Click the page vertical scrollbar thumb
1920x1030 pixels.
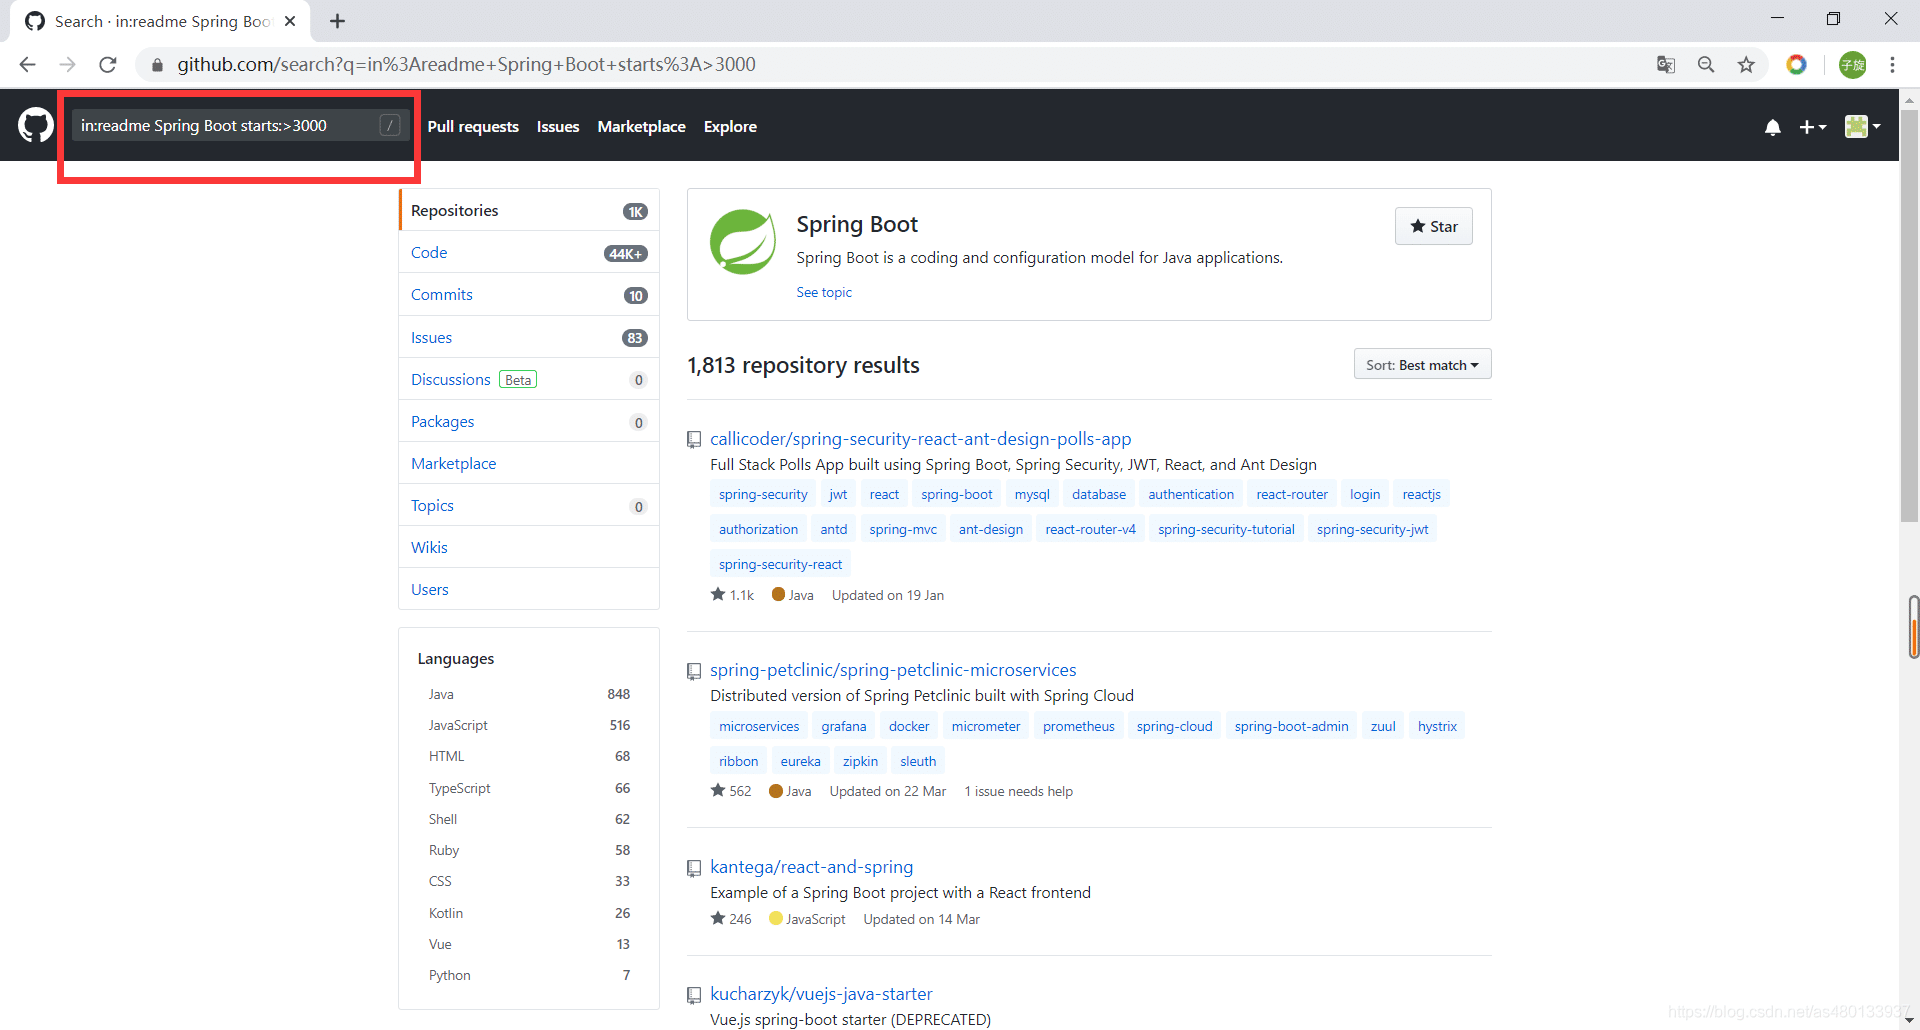click(x=1909, y=315)
